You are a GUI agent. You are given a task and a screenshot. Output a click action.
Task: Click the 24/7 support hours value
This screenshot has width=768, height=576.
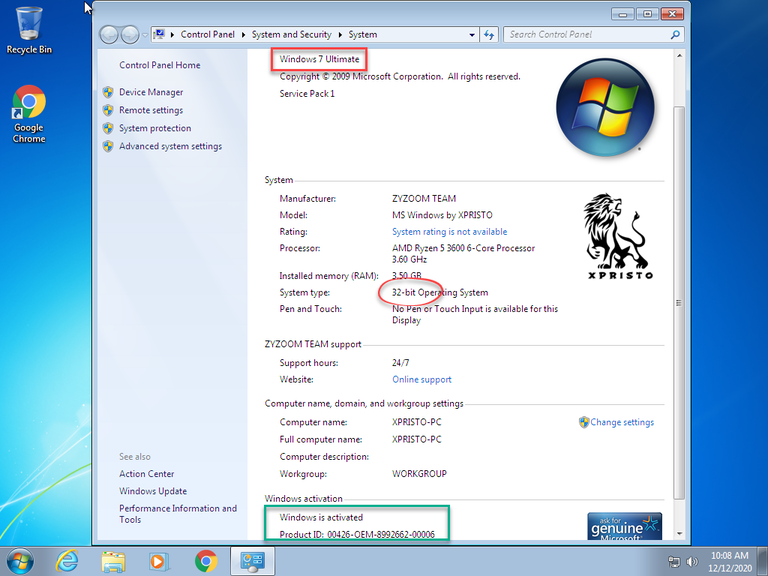[x=401, y=363]
